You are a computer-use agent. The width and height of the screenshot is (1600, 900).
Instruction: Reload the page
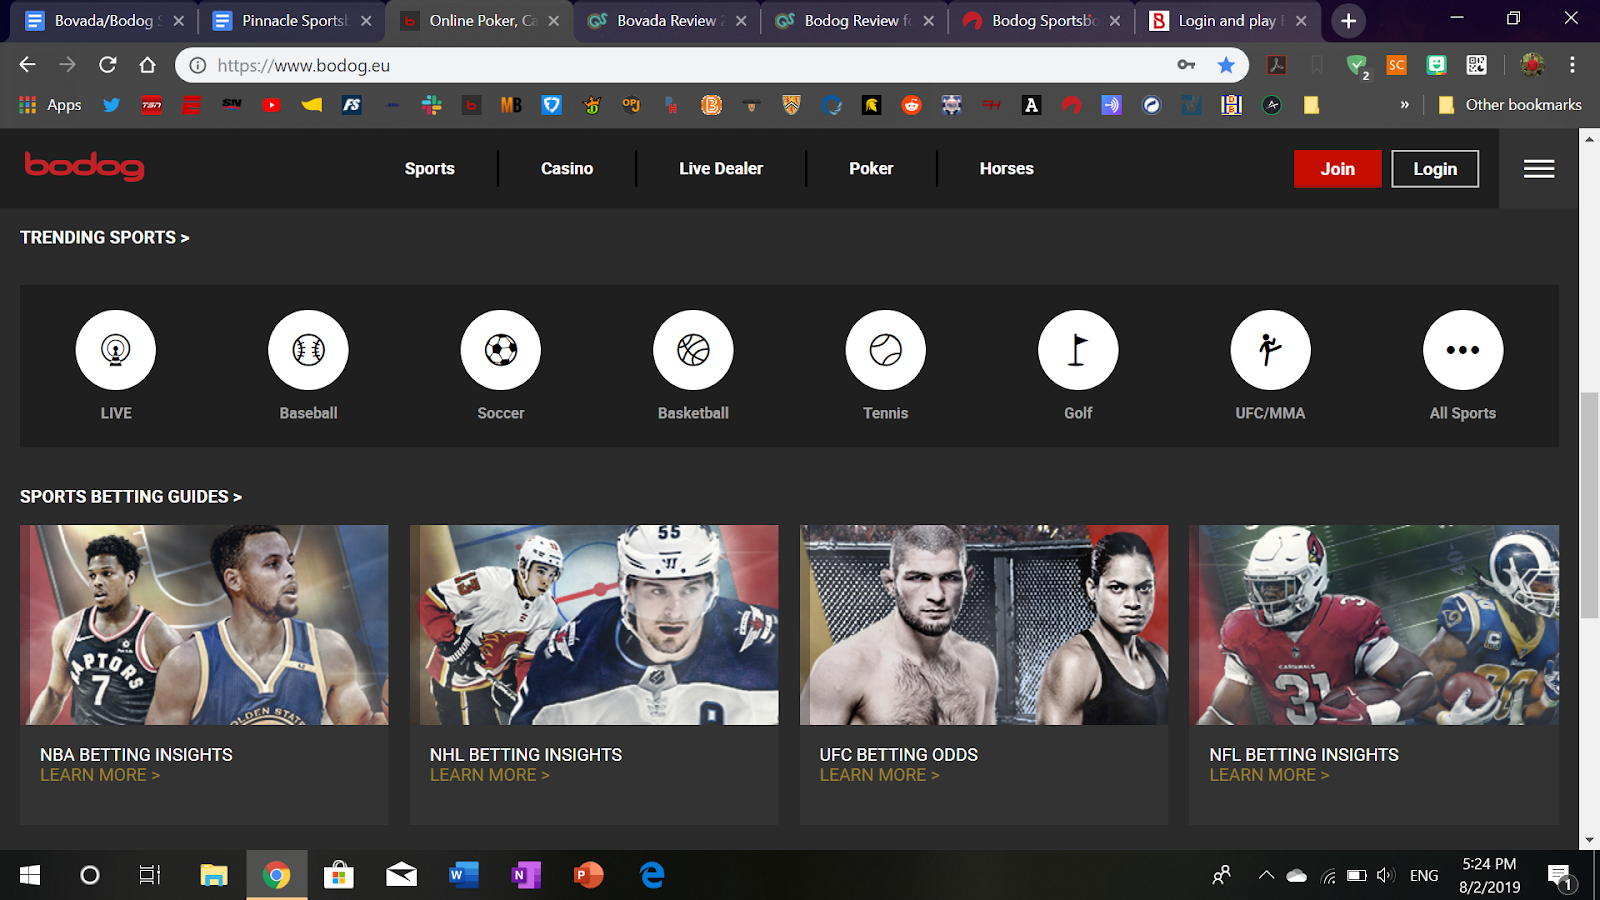[x=108, y=65]
